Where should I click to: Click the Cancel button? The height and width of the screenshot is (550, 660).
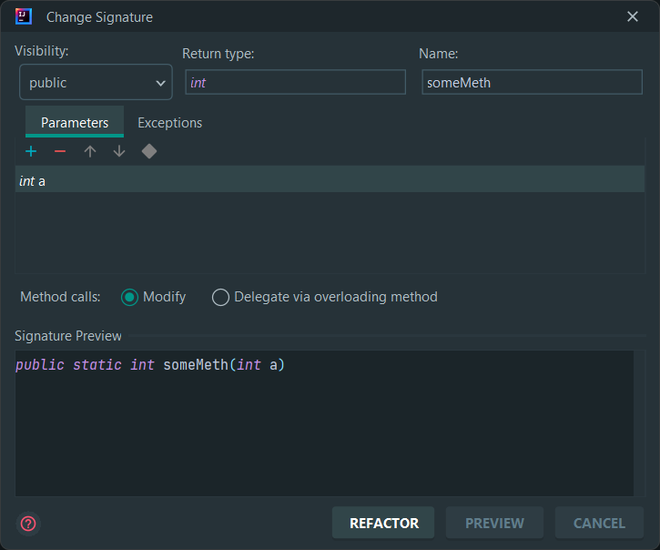[599, 523]
